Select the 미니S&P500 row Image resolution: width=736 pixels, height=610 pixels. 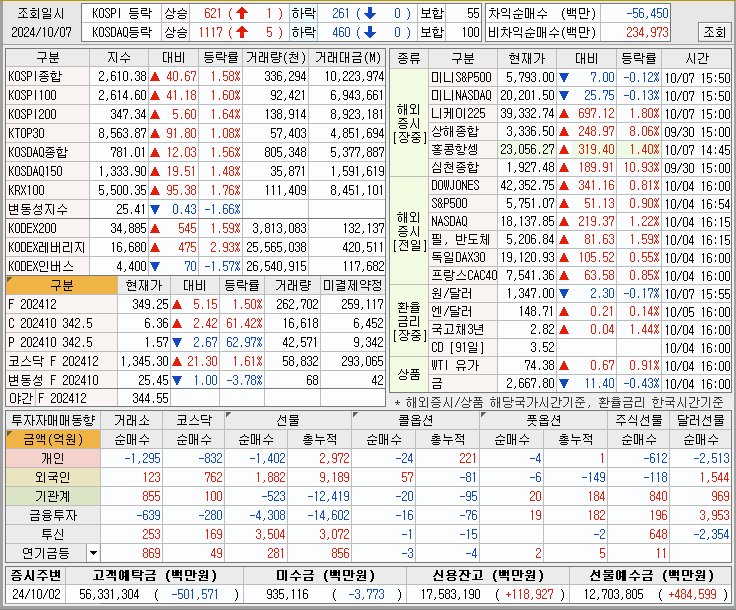tap(580, 77)
